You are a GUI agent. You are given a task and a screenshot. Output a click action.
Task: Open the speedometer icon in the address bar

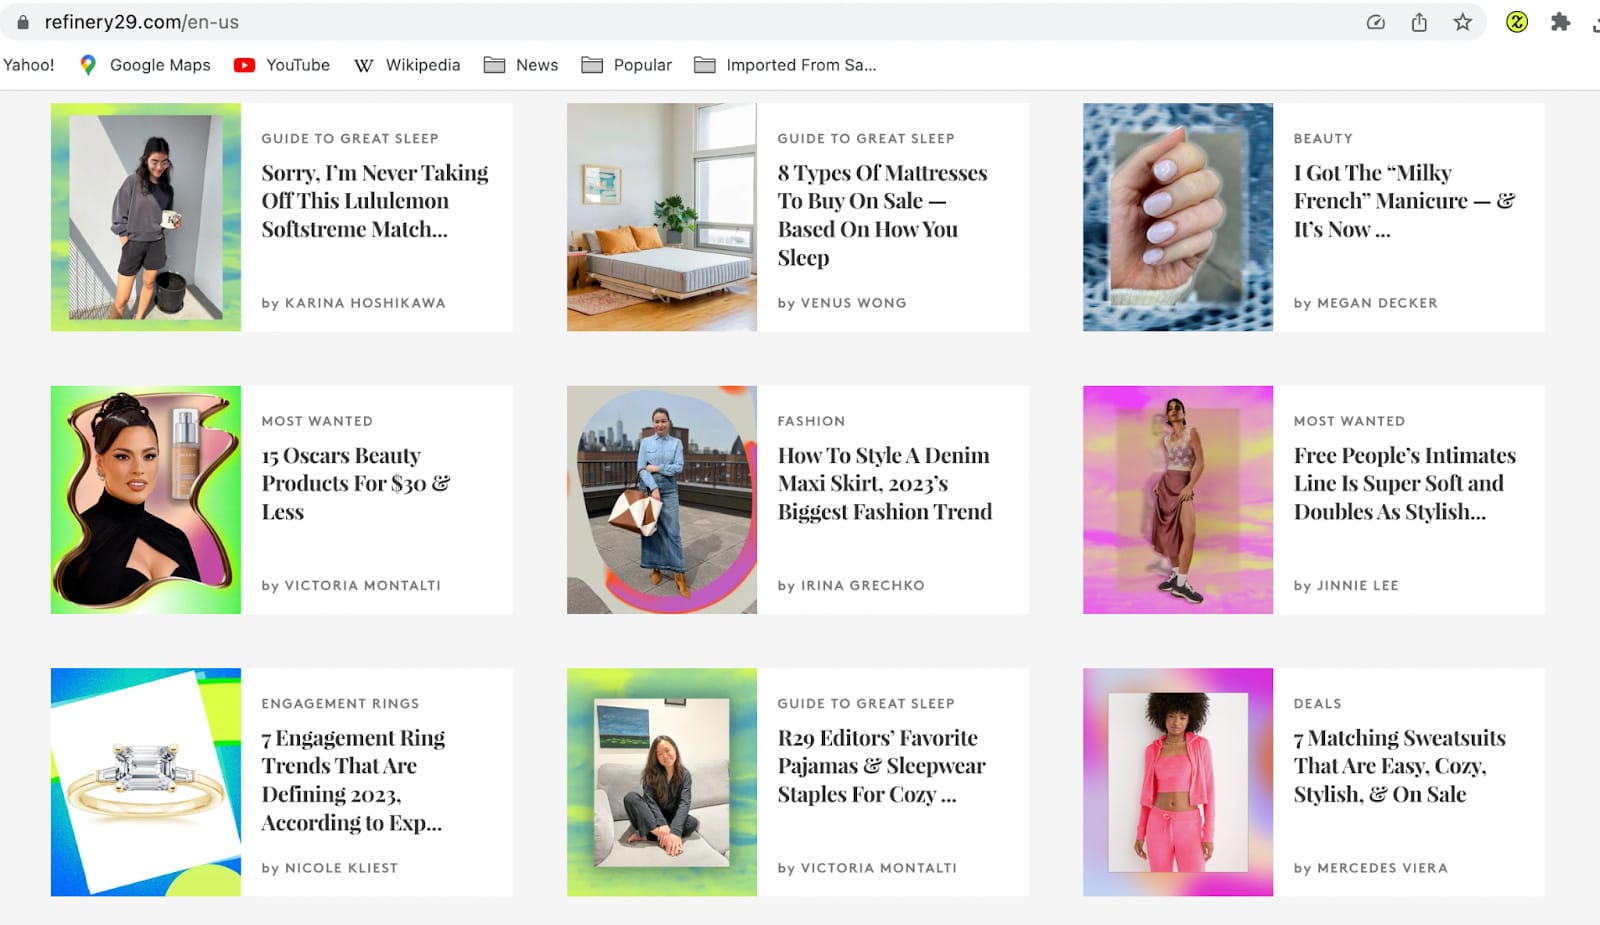click(x=1376, y=22)
